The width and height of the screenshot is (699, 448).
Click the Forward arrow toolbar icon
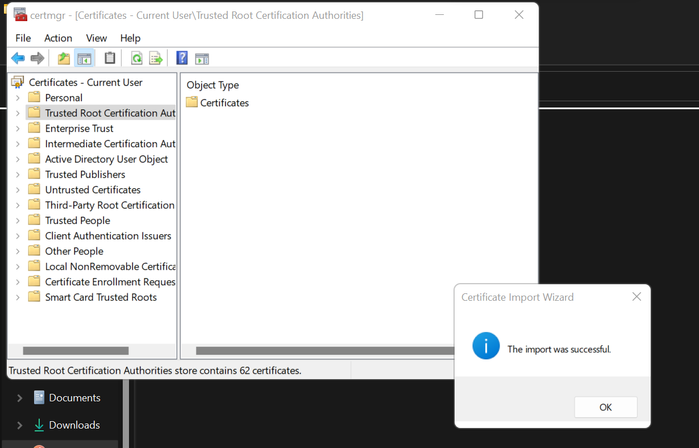click(37, 58)
